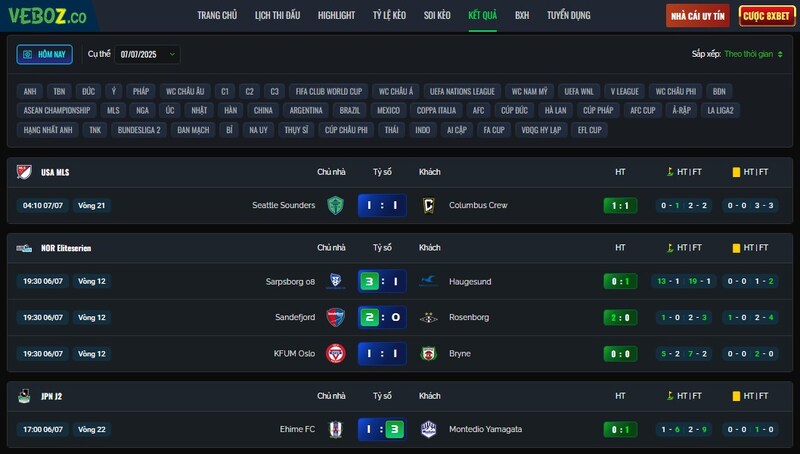Screen dimensions: 800x454
Task: Click the NHÀ CÁI UY TÍN button
Action: pos(697,16)
